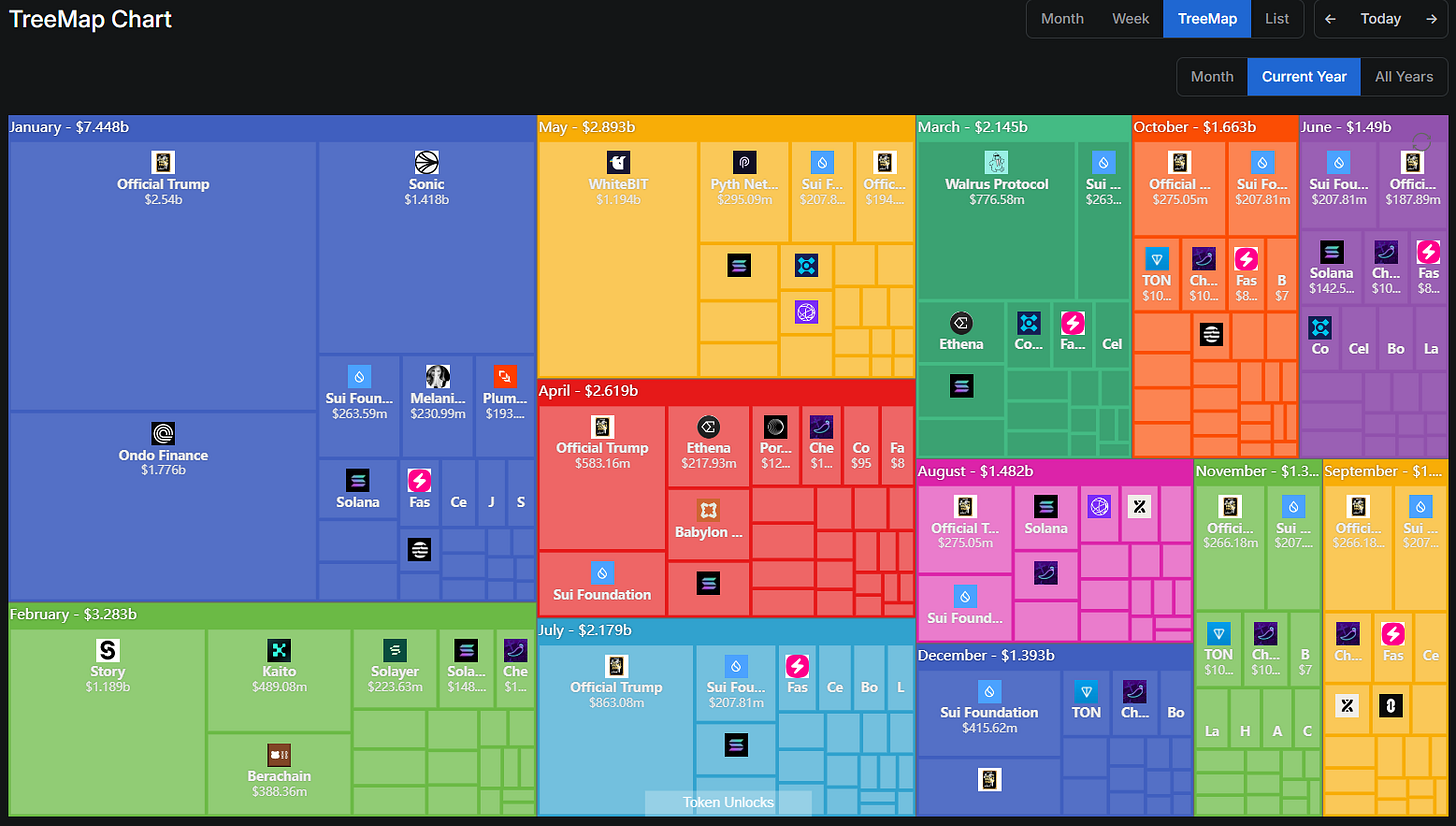Click the Story logo in February
Viewport: 1456px width, 826px height.
pyautogui.click(x=108, y=650)
